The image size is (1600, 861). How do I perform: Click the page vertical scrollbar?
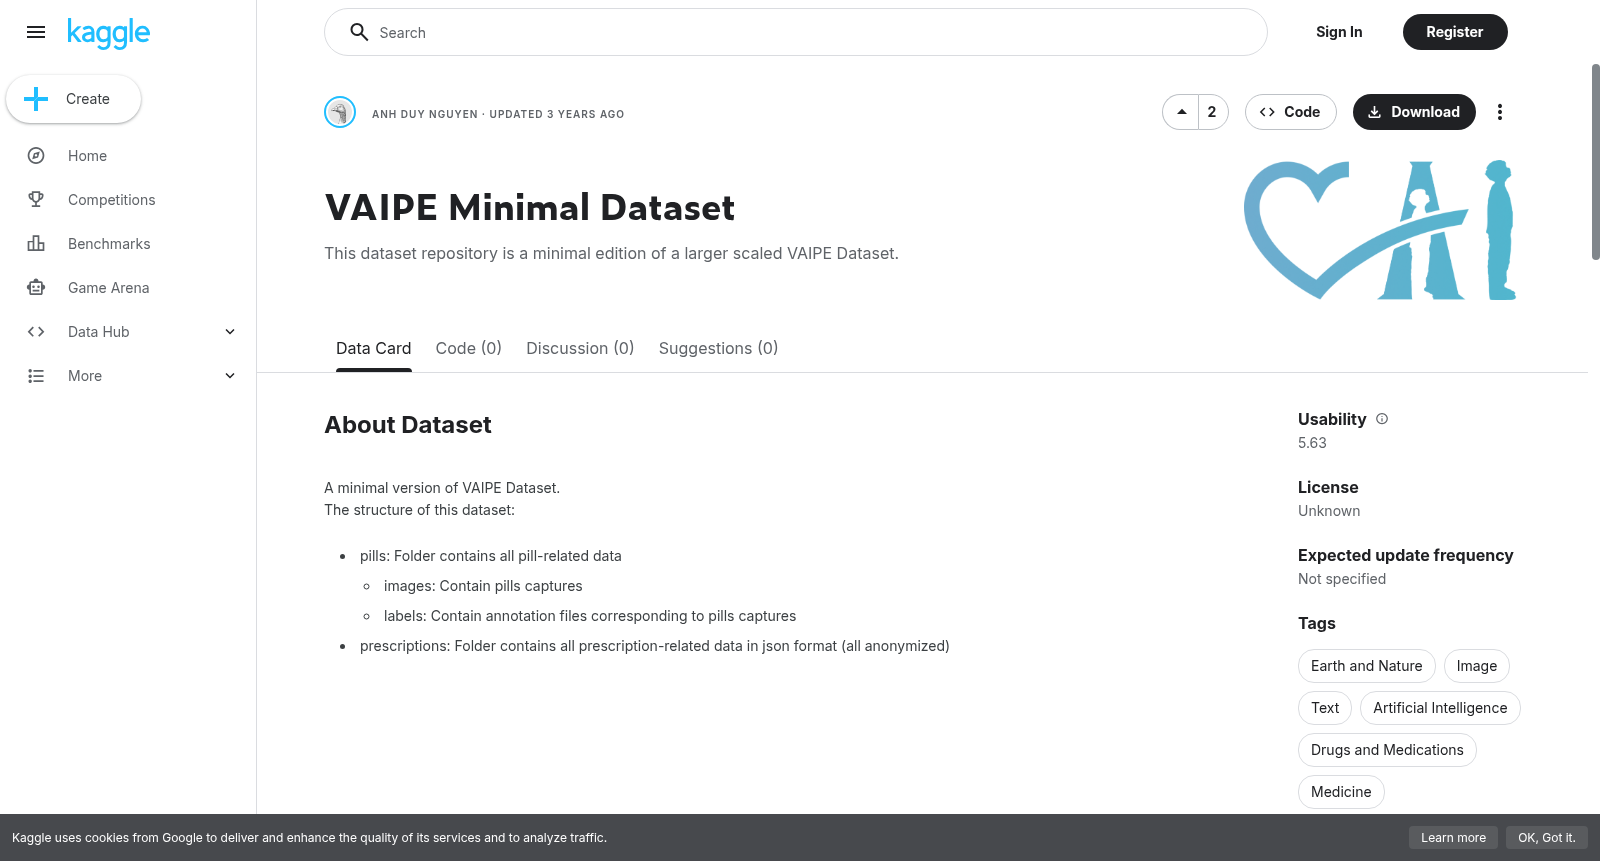click(x=1595, y=162)
